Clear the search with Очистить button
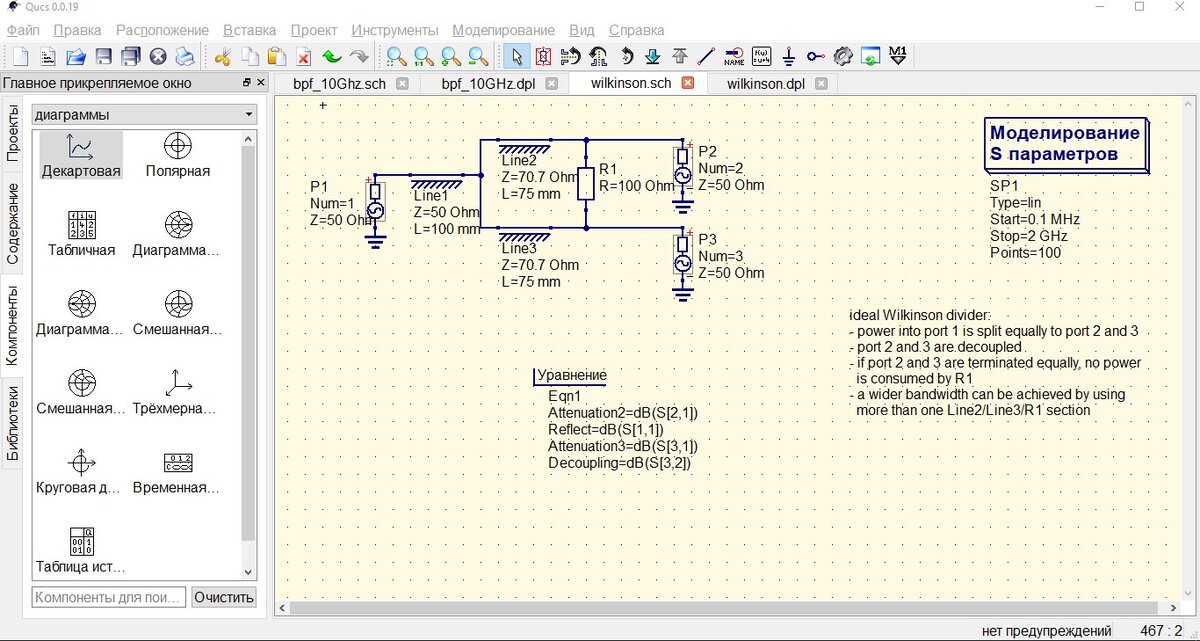This screenshot has width=1200, height=641. coord(224,597)
